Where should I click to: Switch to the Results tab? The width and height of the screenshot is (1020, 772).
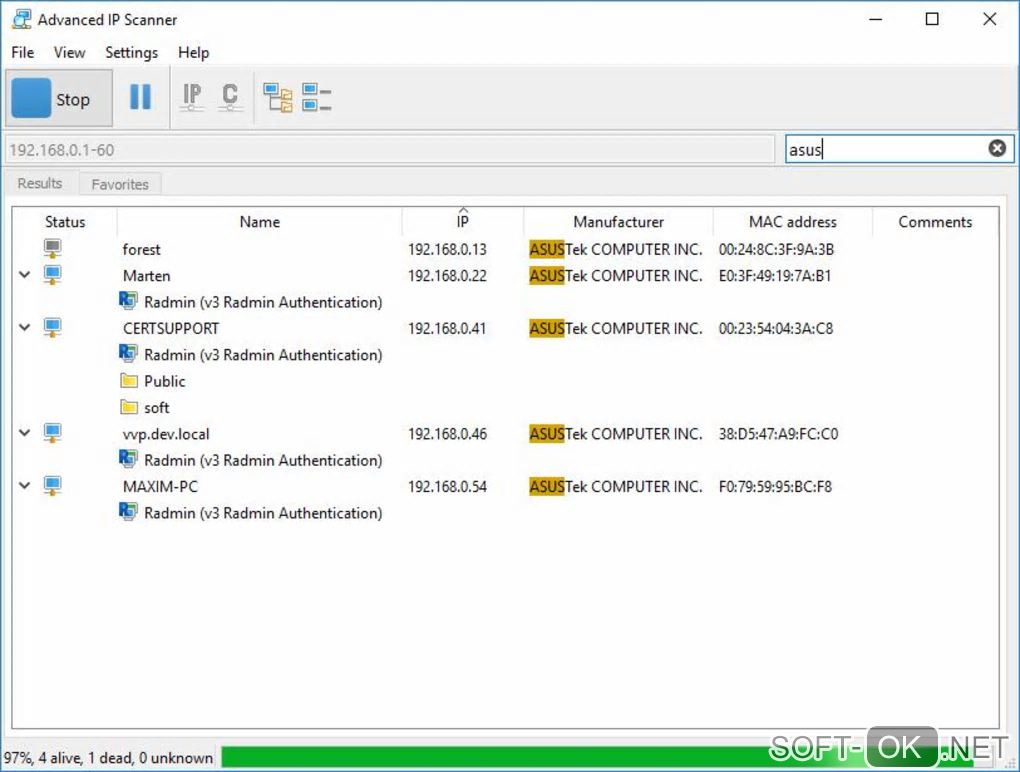pyautogui.click(x=40, y=183)
